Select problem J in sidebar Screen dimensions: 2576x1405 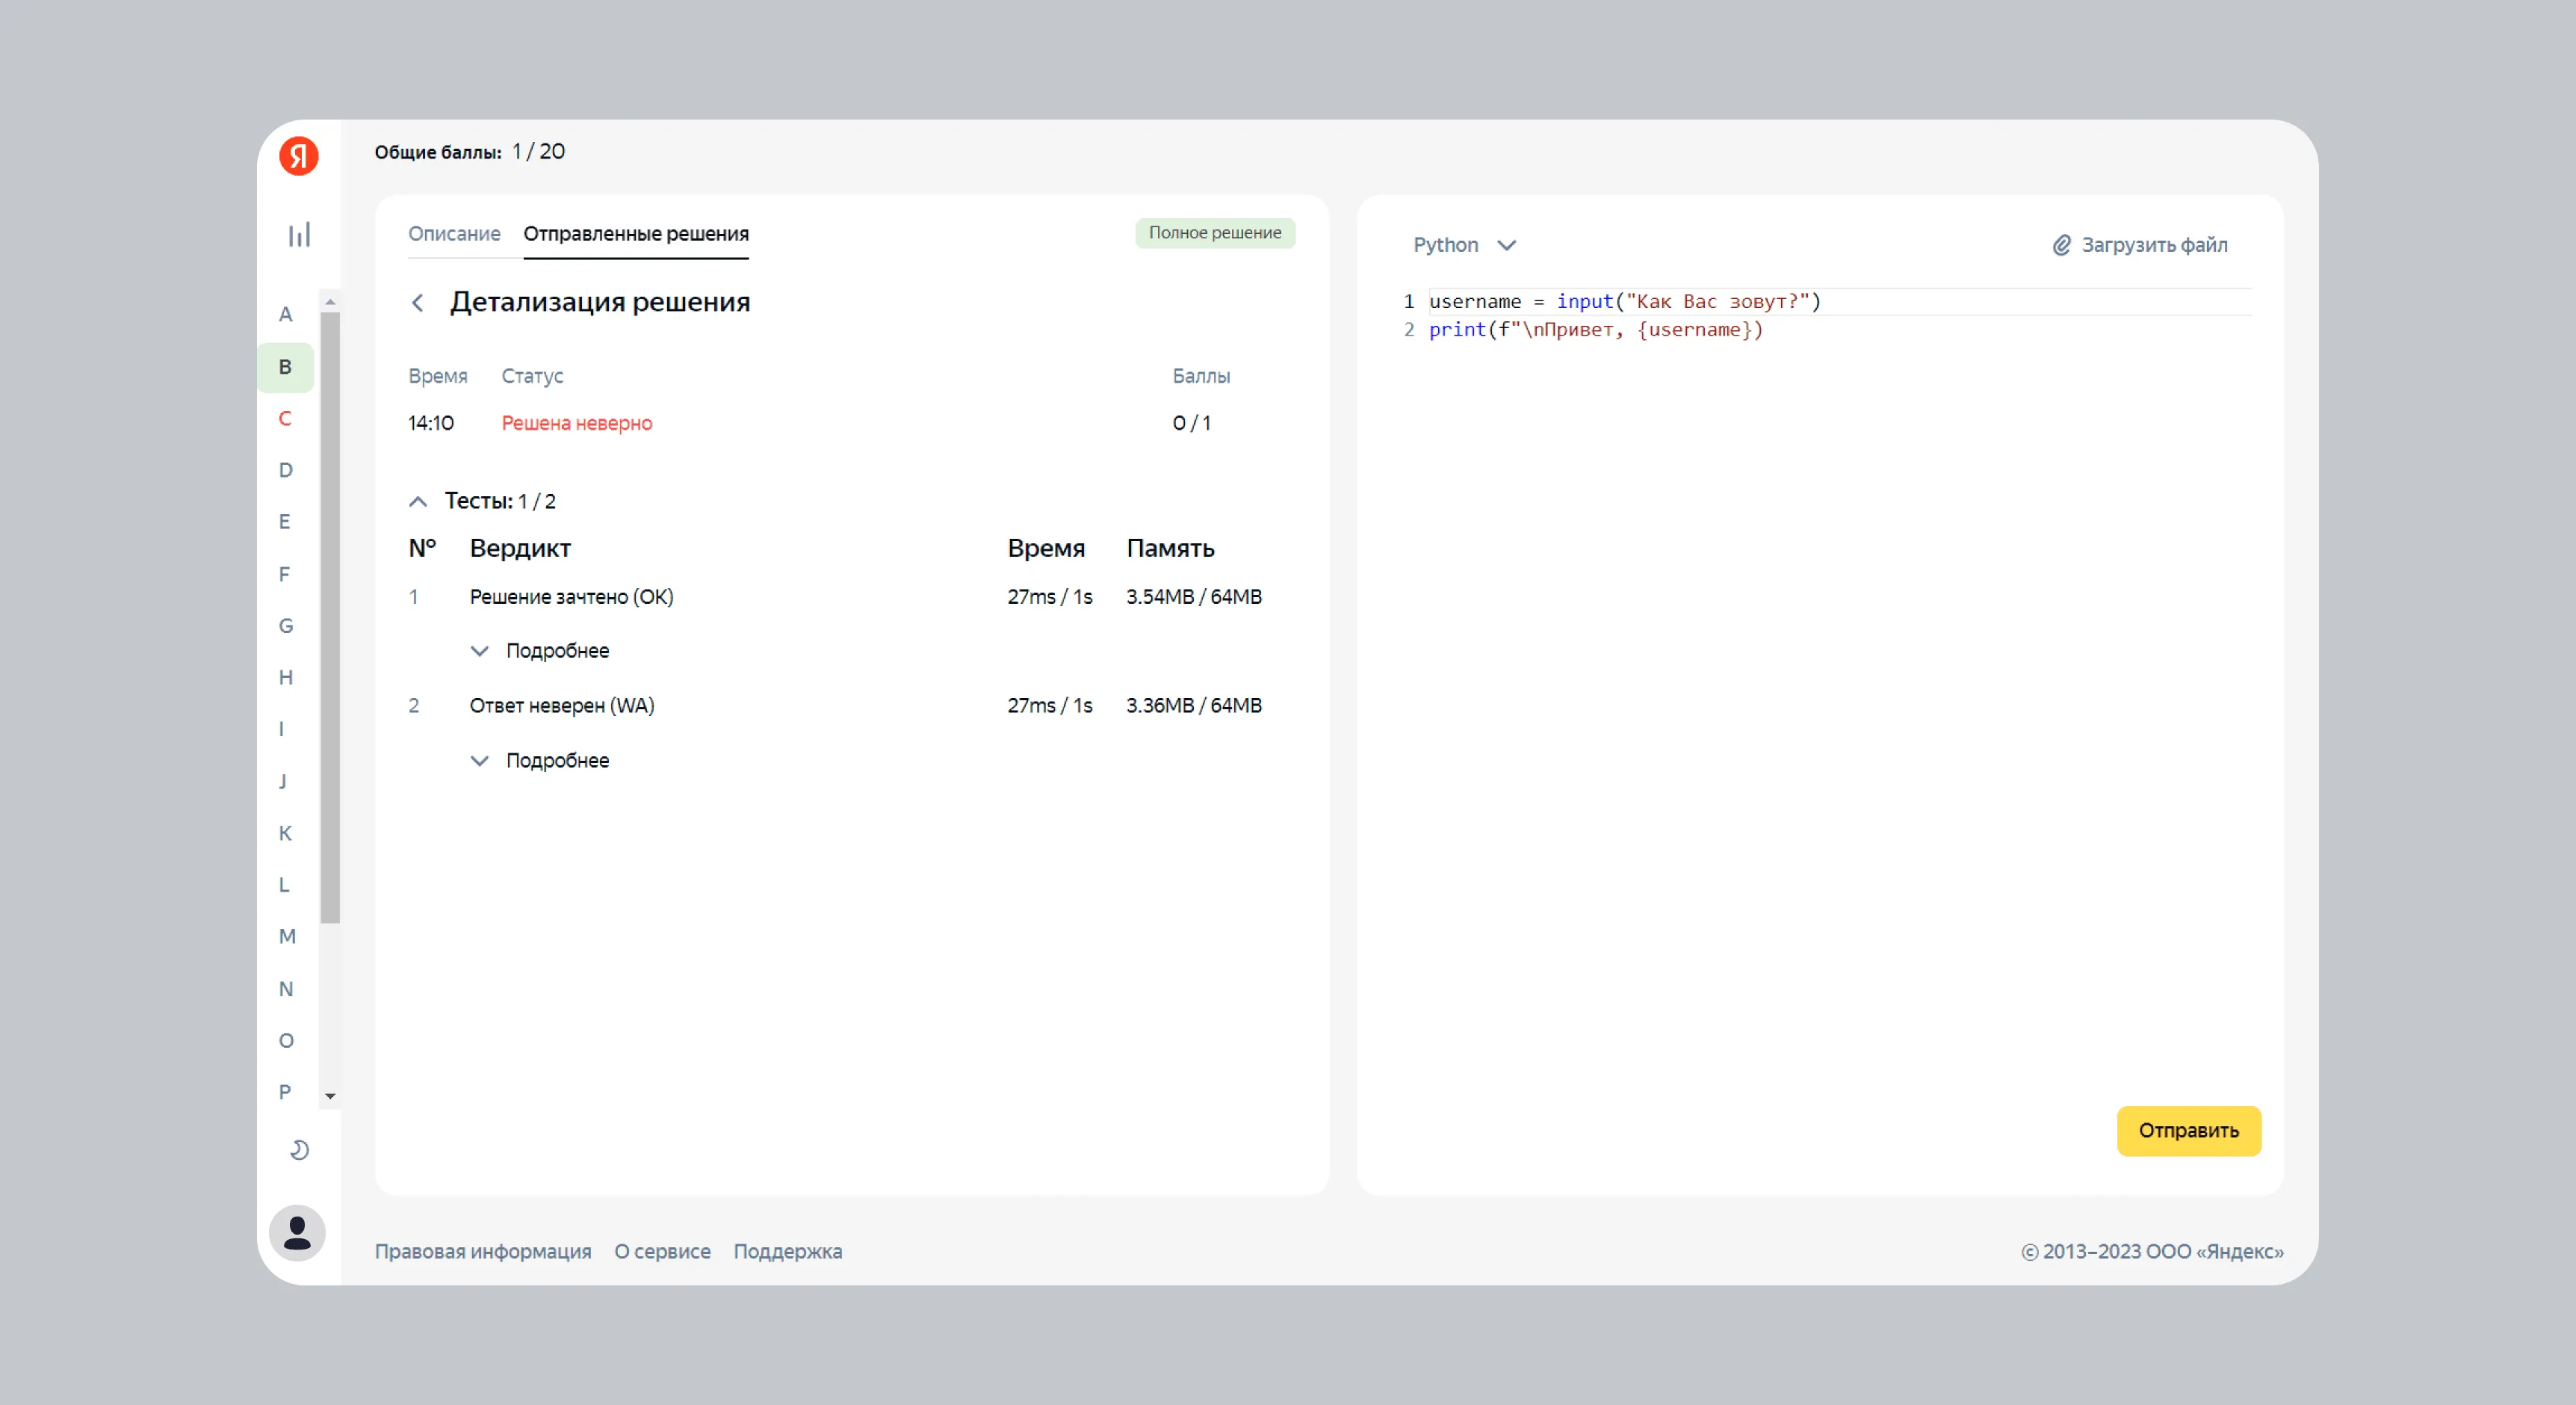pos(283,781)
